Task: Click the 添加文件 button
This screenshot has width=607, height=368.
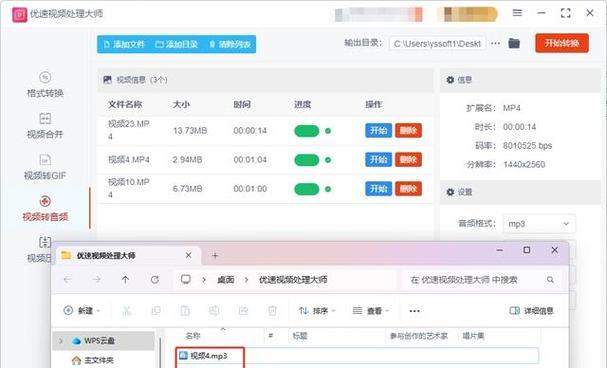Action: 124,45
